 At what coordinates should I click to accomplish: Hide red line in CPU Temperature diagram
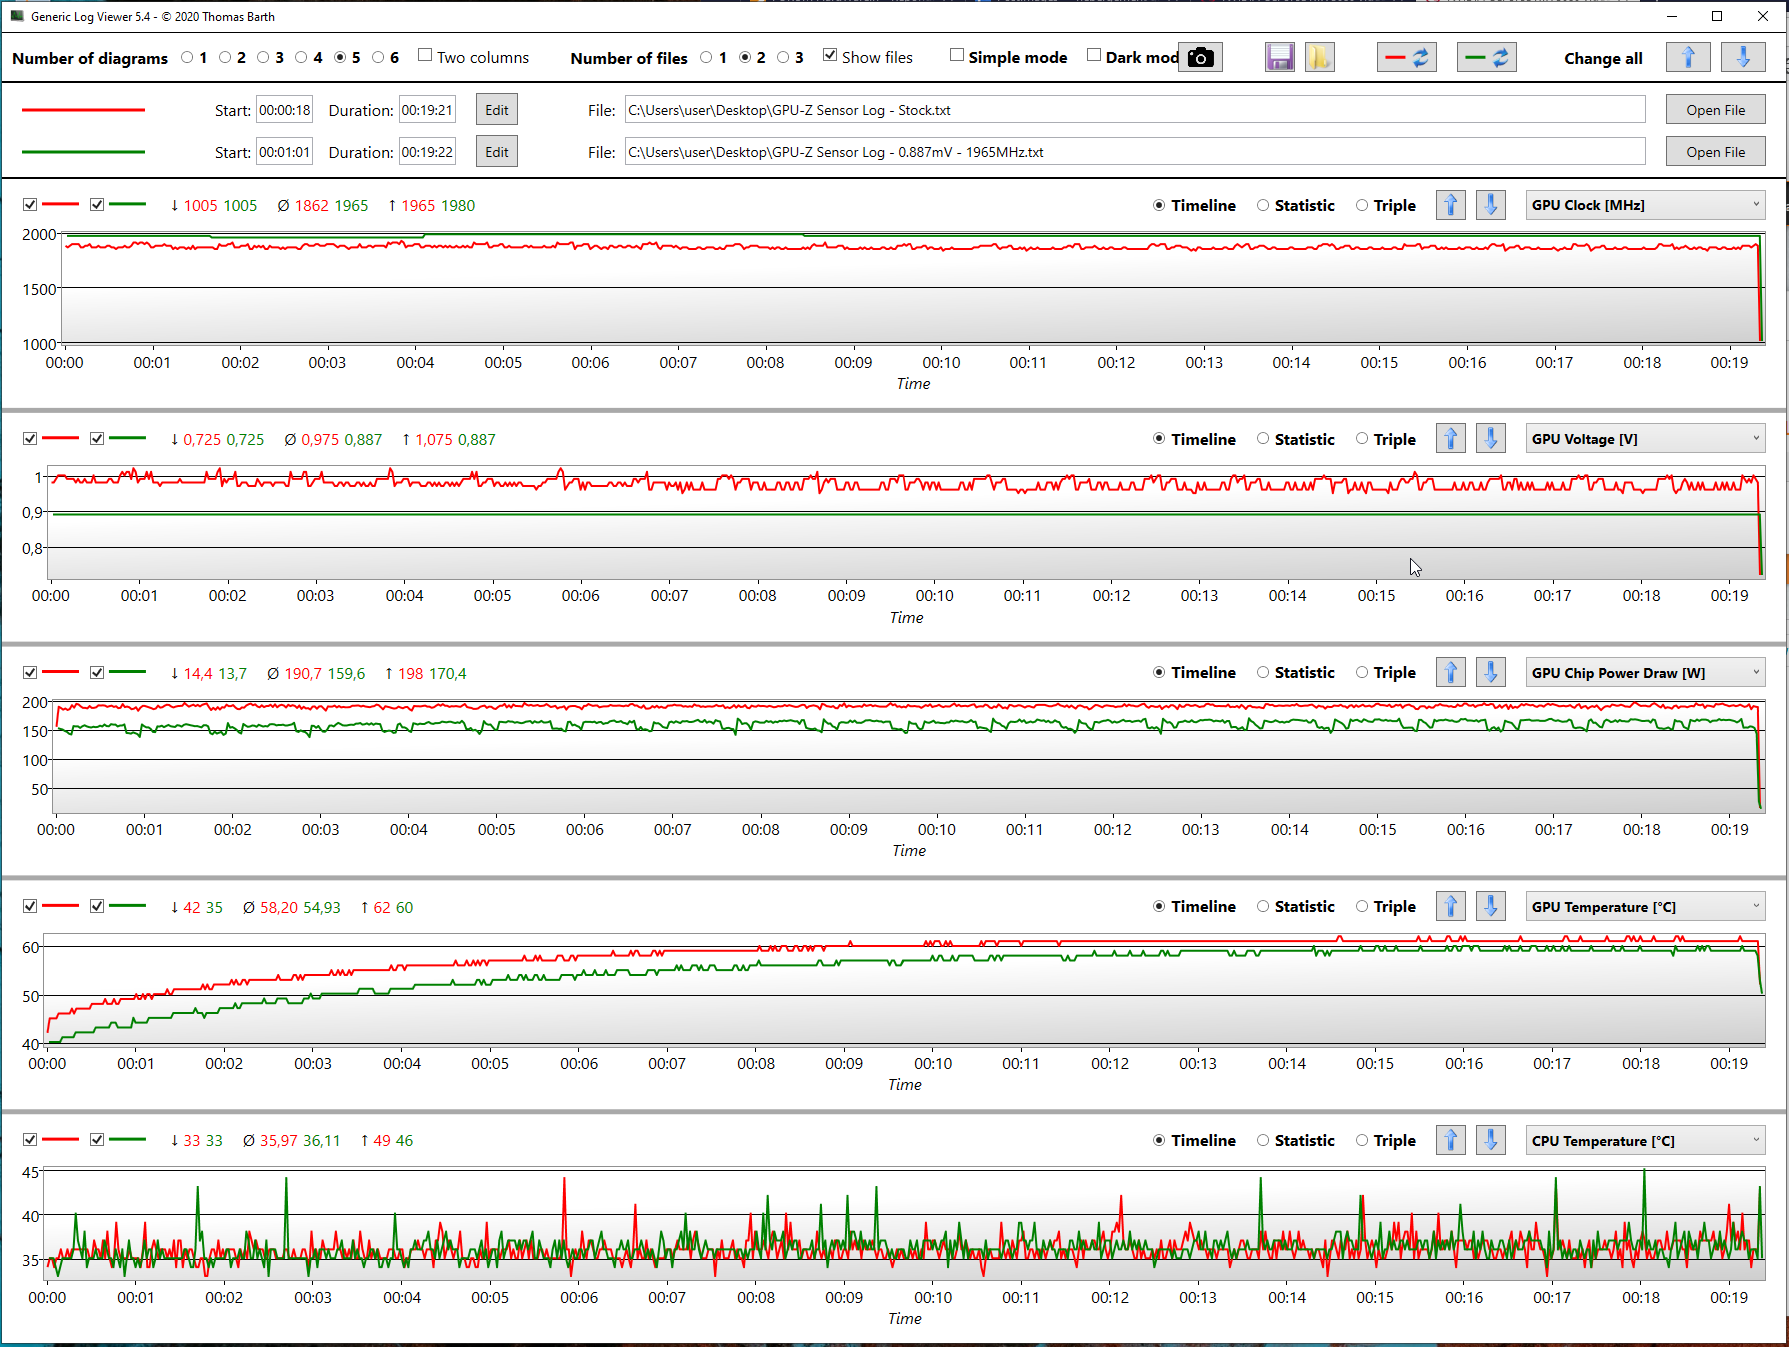(x=30, y=1140)
